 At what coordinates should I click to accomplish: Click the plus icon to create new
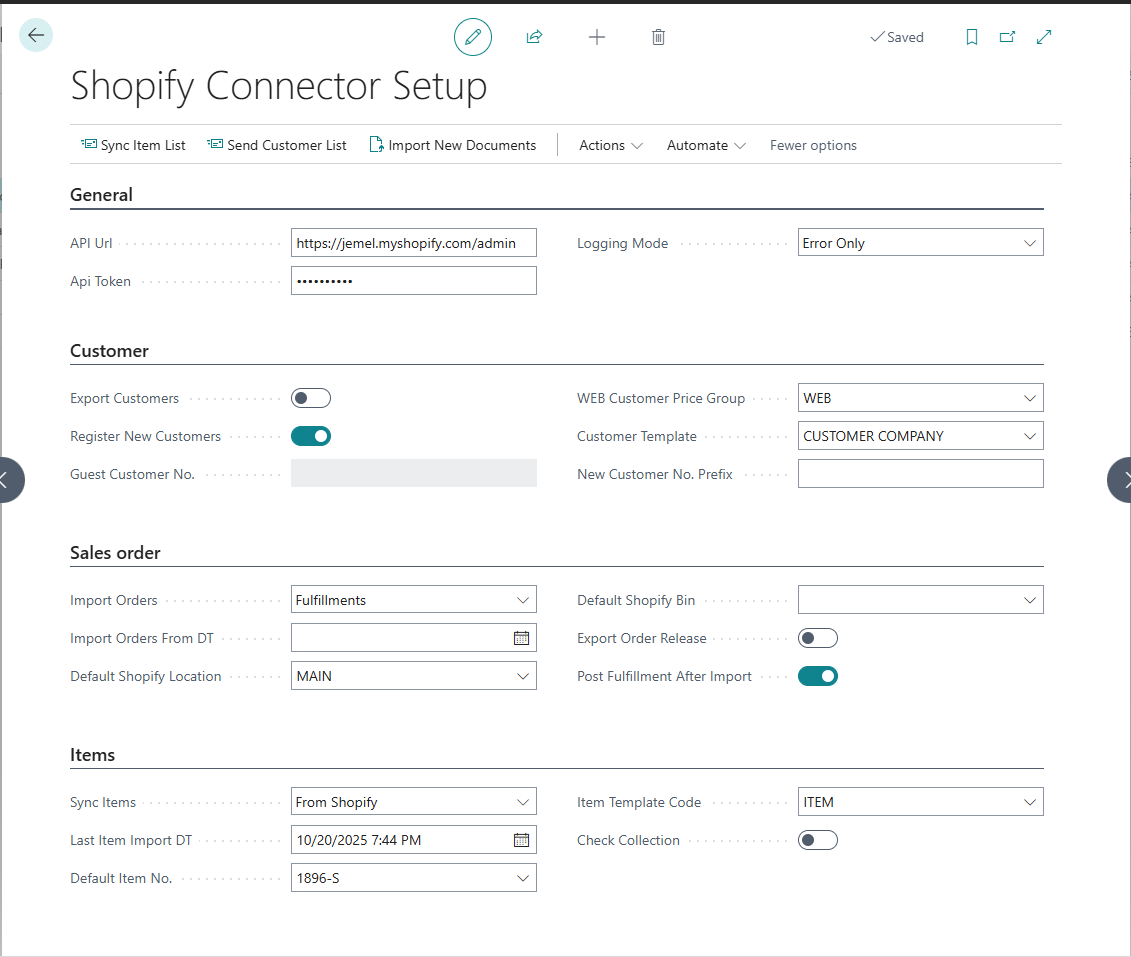point(597,37)
